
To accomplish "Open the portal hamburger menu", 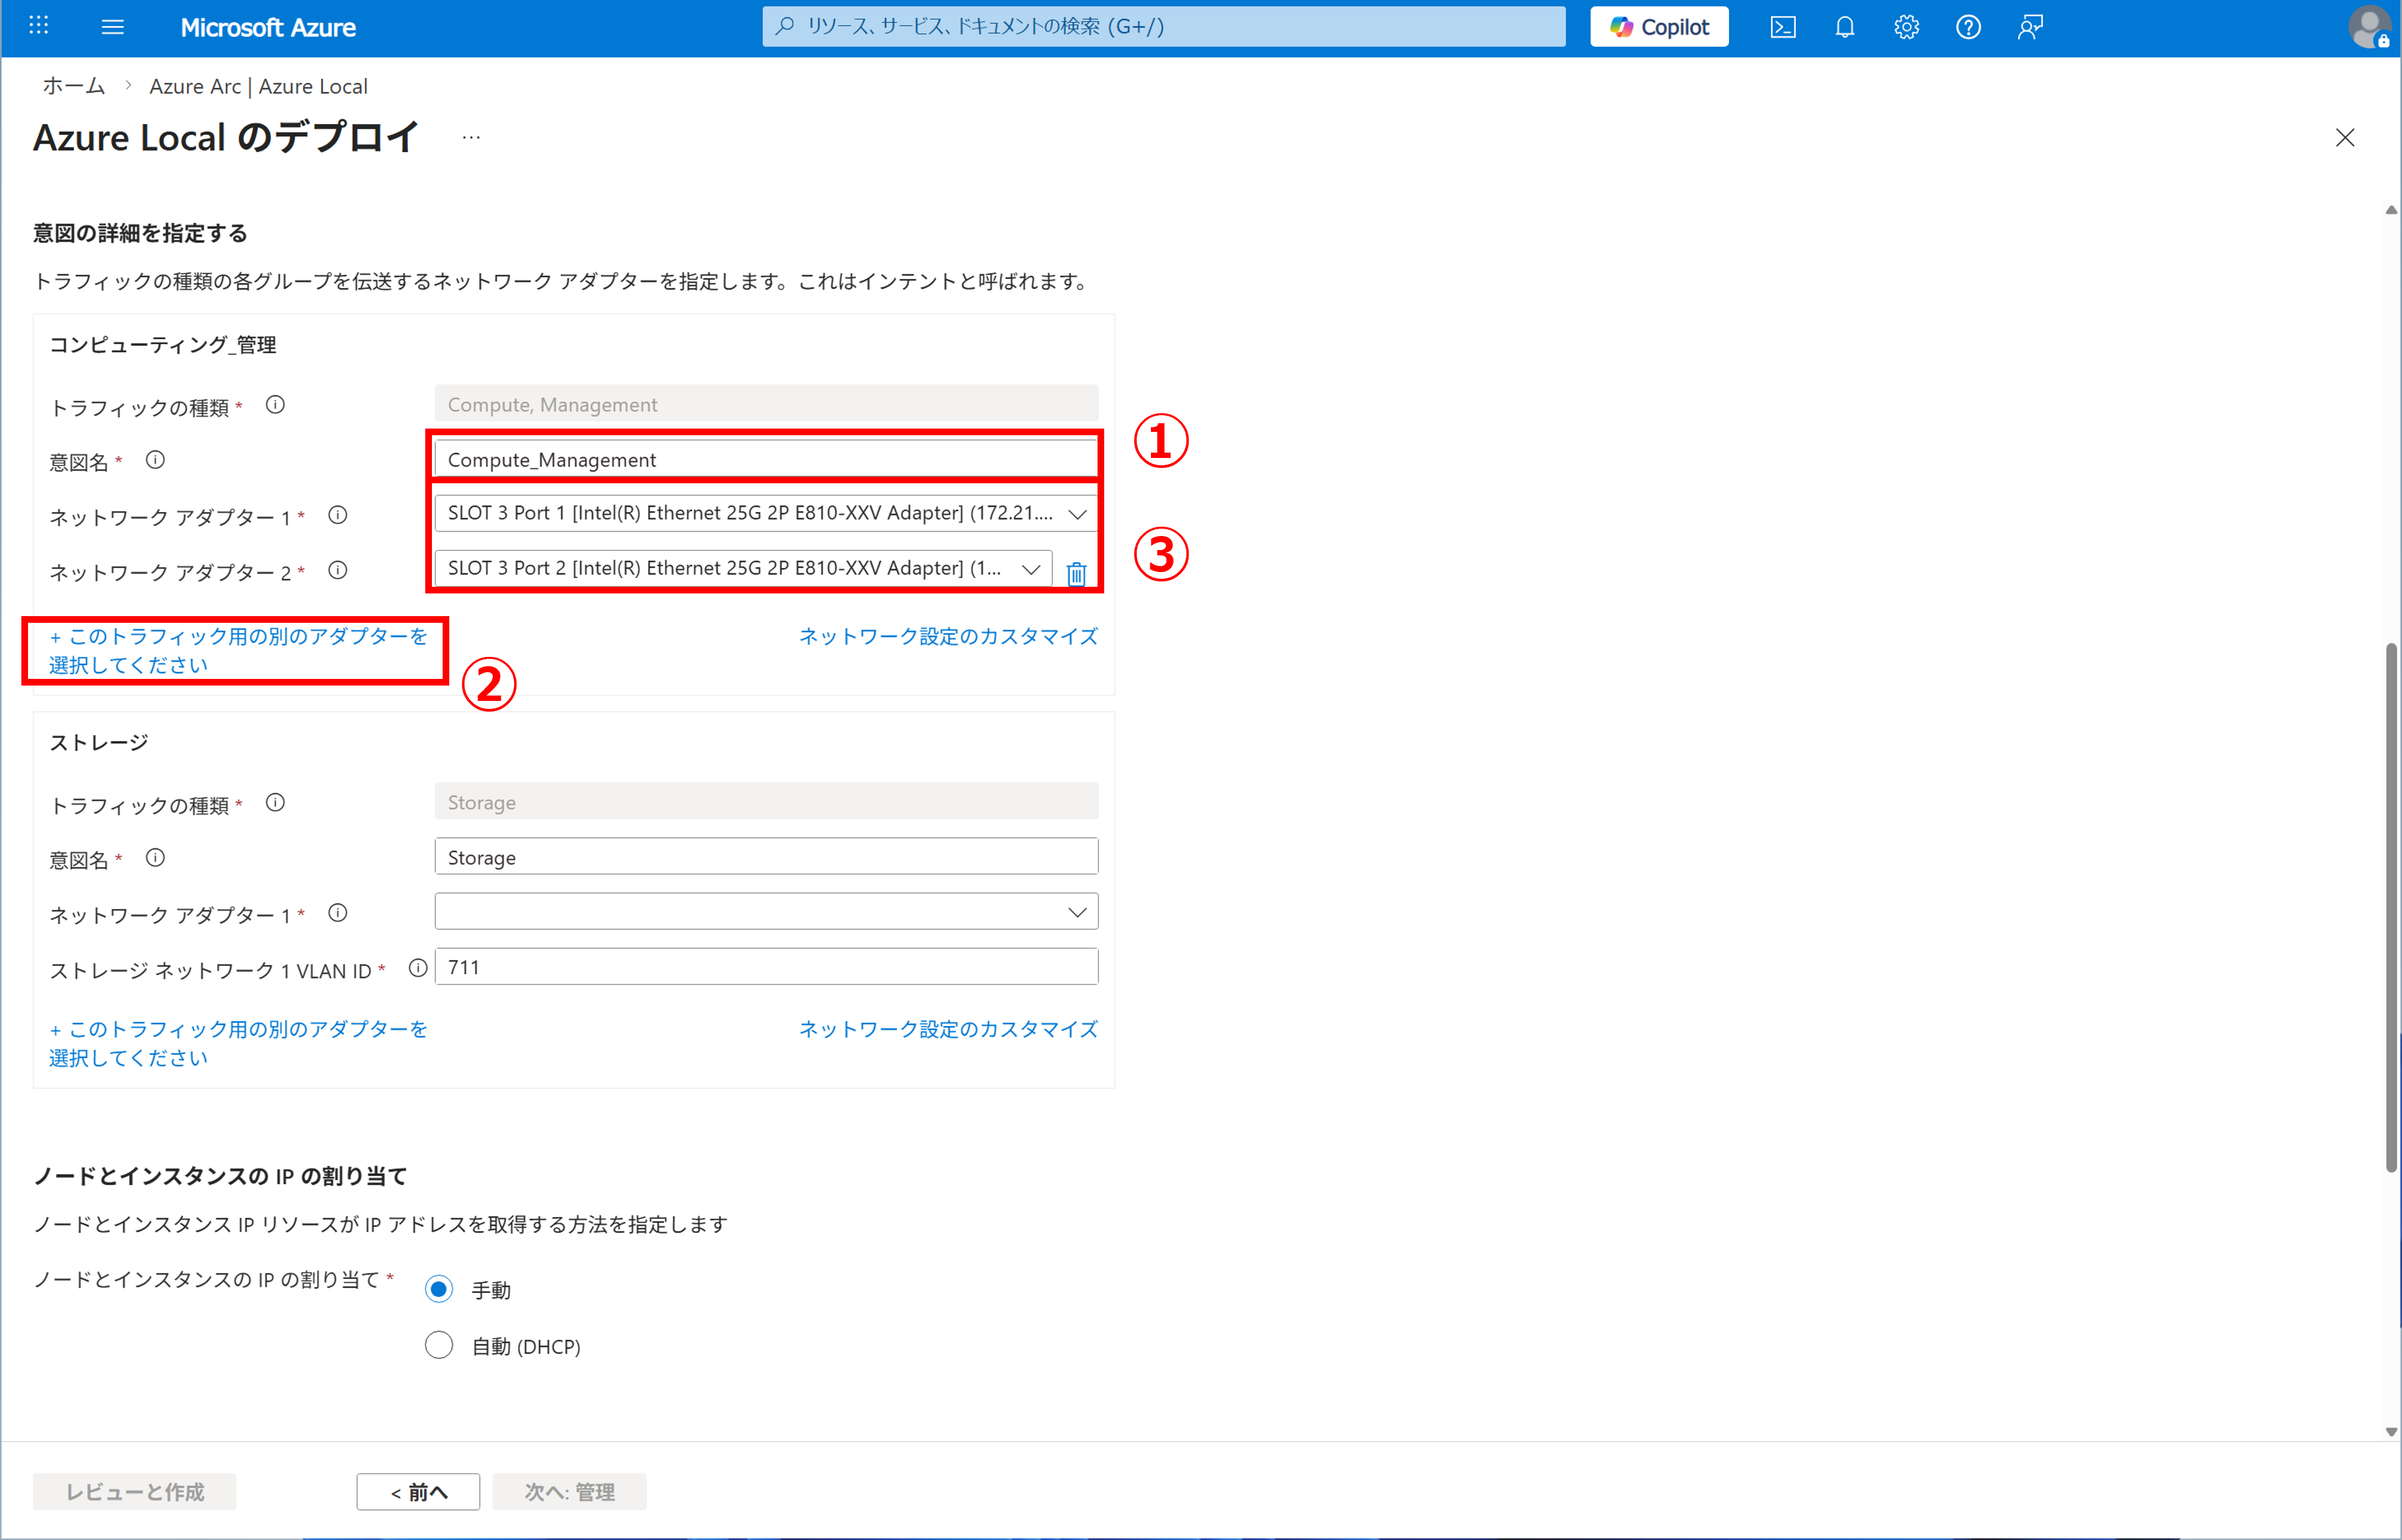I will (113, 27).
